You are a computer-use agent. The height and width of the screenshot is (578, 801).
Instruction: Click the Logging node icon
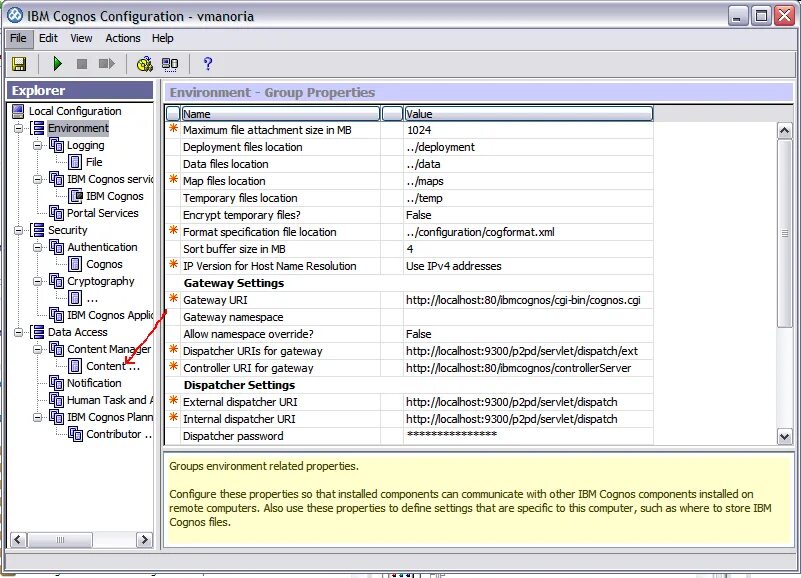coord(56,145)
